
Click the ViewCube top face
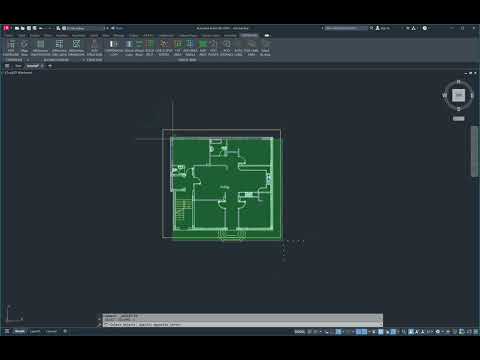pyautogui.click(x=458, y=95)
